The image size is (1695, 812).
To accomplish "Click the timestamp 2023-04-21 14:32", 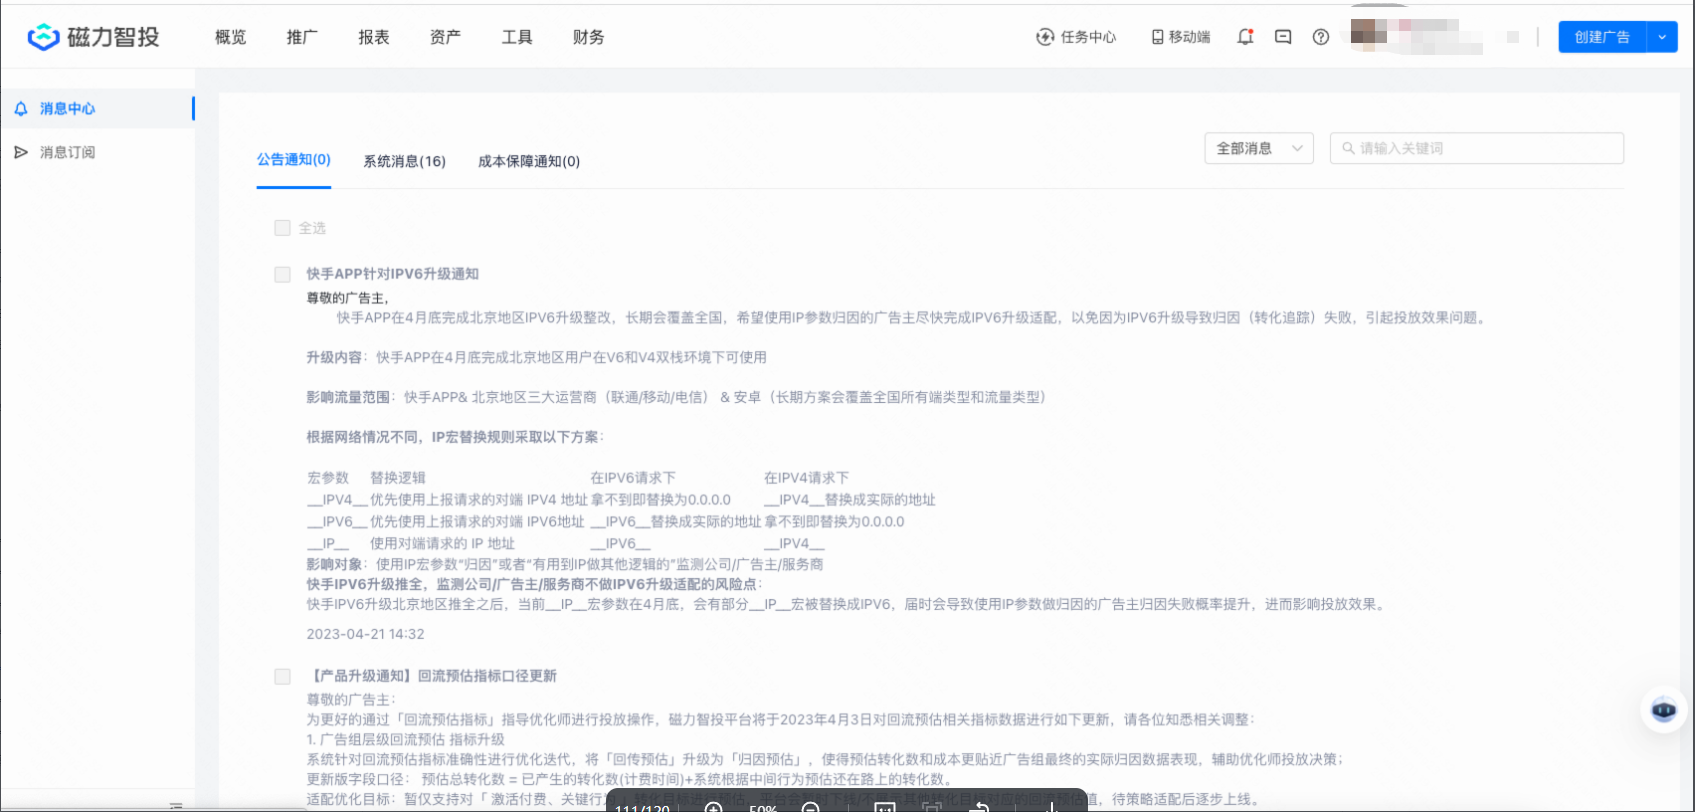I will pyautogui.click(x=365, y=634).
